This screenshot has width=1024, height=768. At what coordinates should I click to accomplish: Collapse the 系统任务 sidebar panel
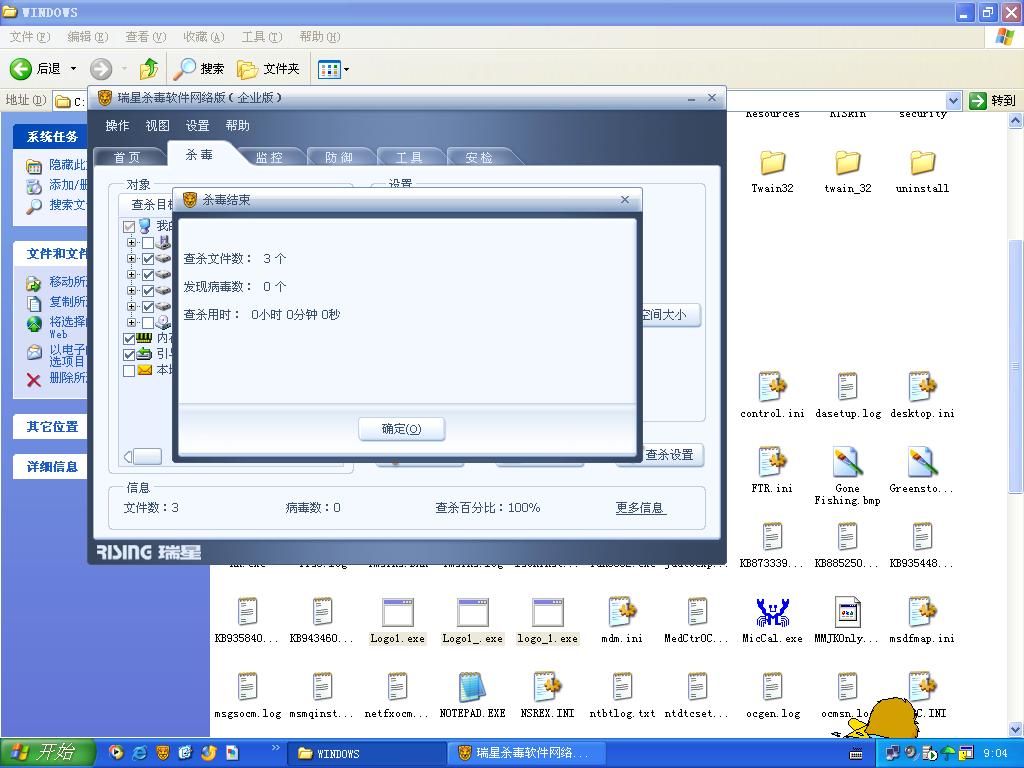(52, 136)
